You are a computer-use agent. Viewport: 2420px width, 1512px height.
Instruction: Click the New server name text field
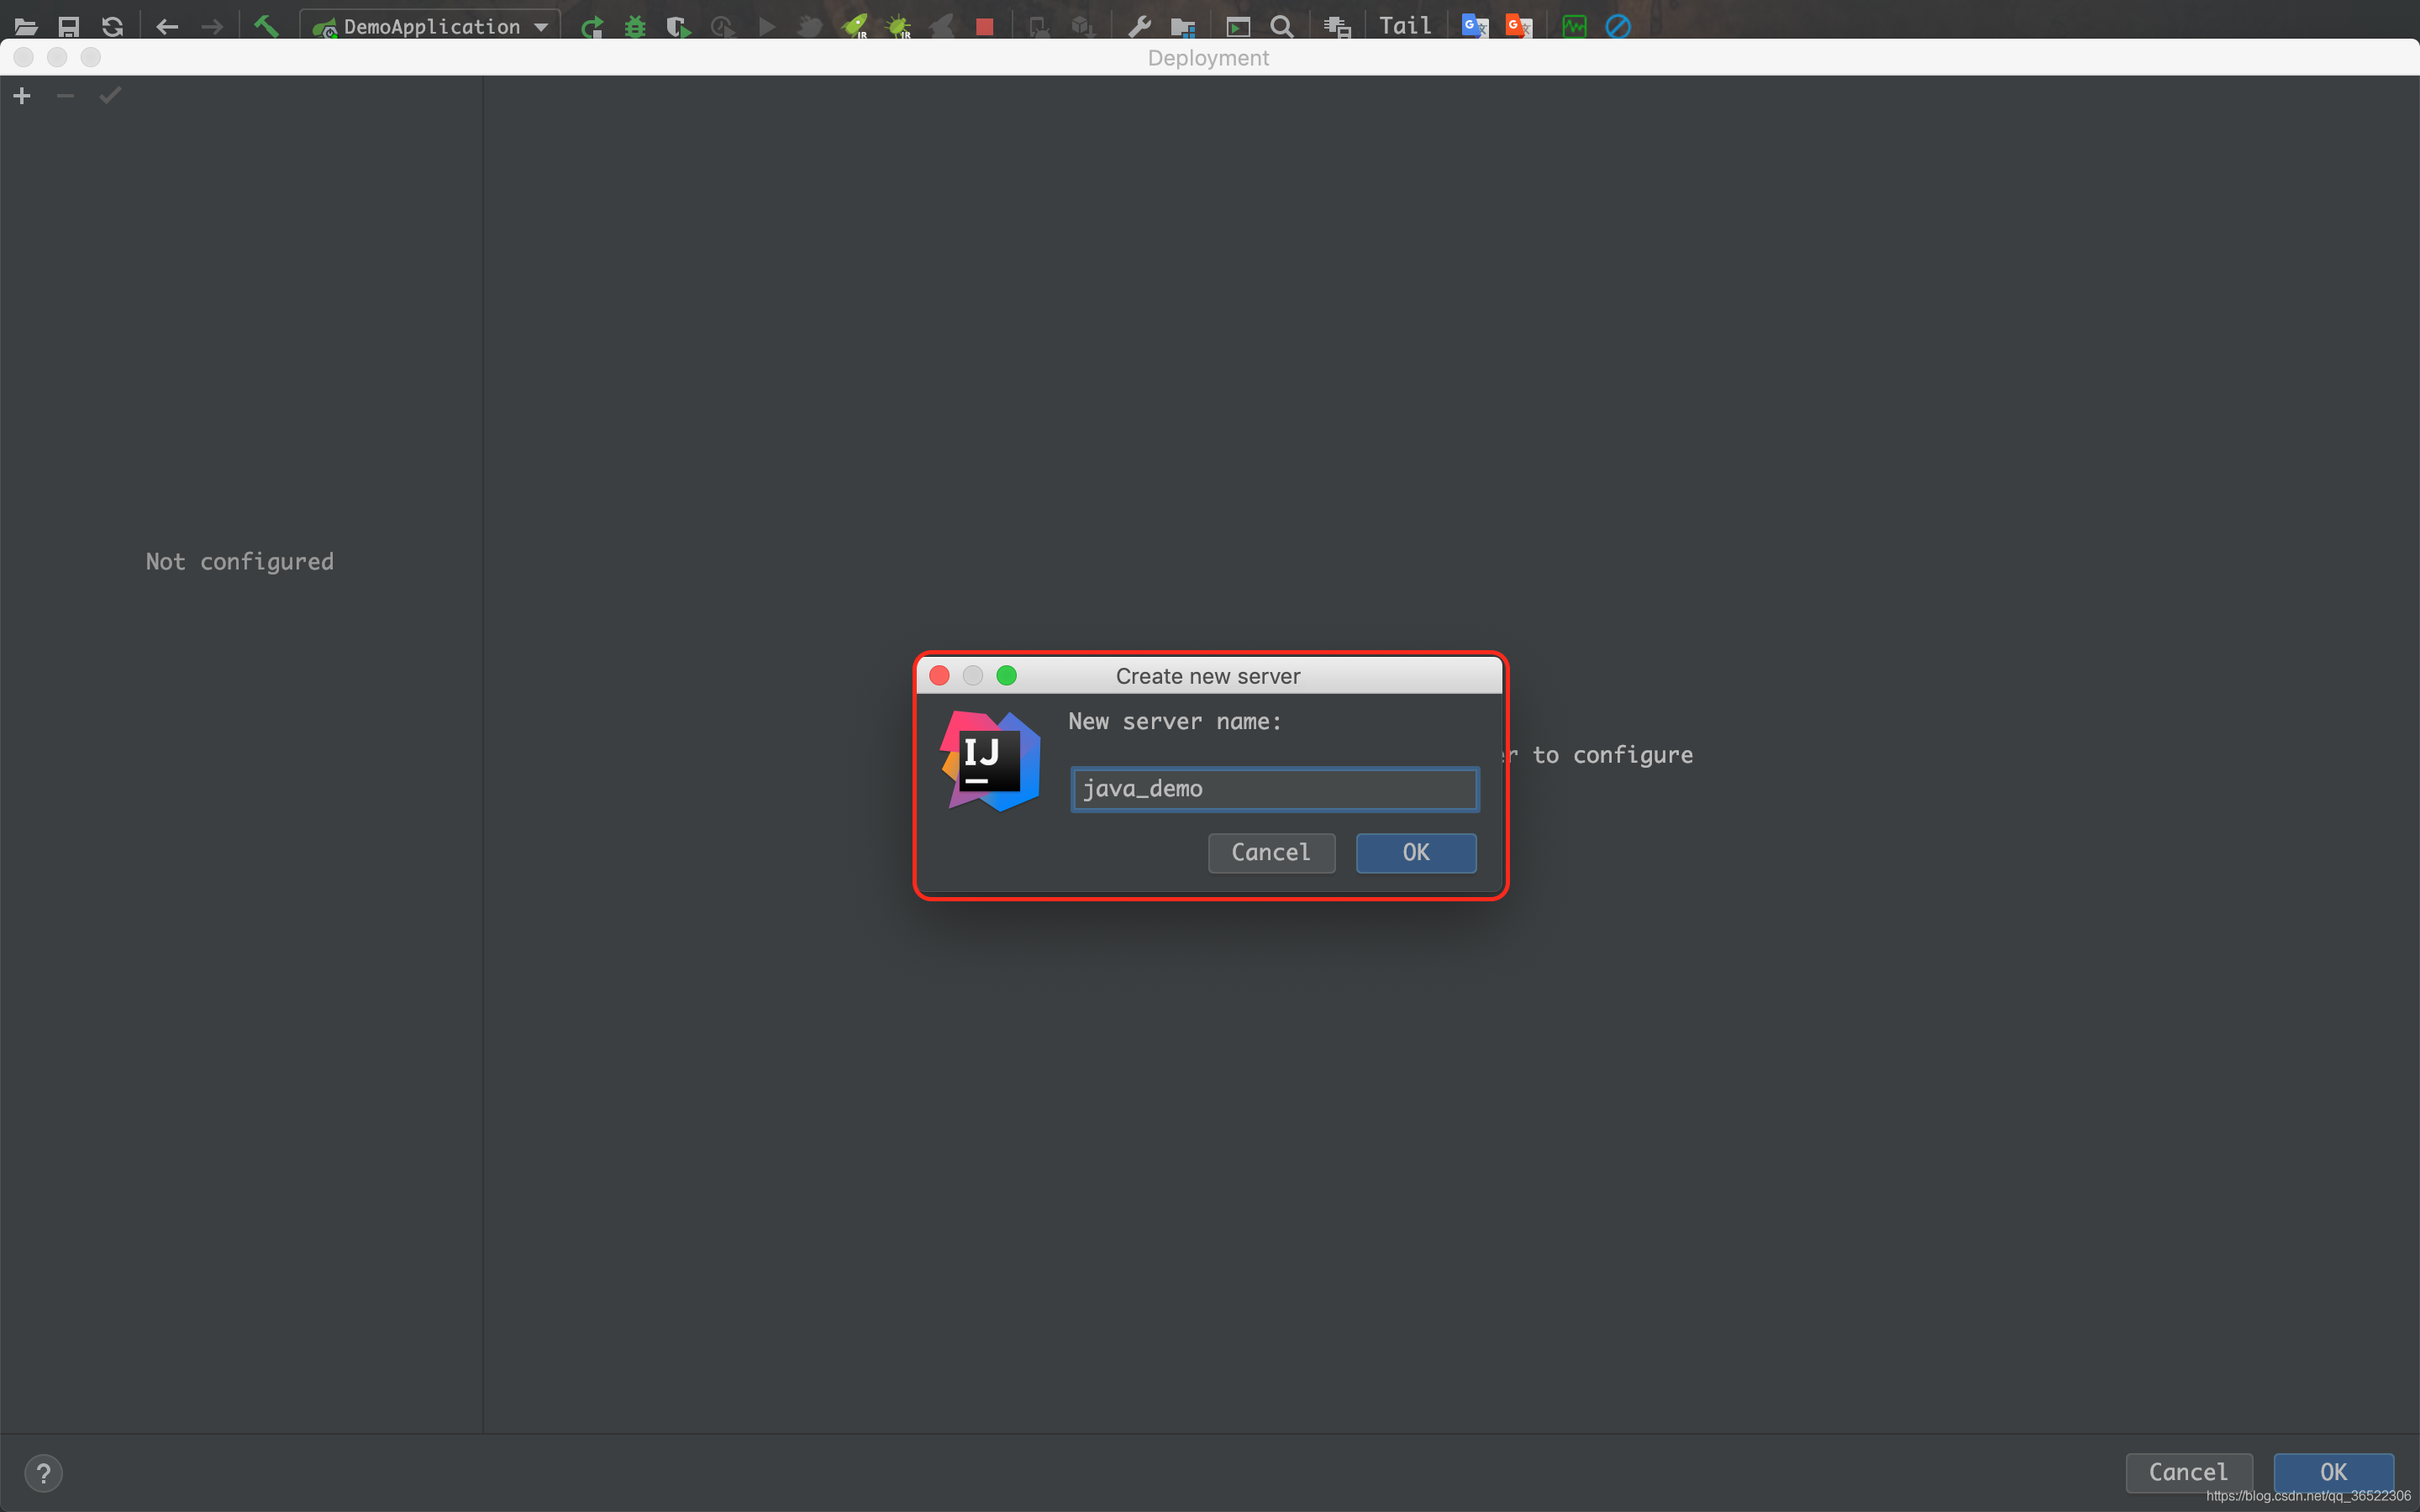(1274, 789)
